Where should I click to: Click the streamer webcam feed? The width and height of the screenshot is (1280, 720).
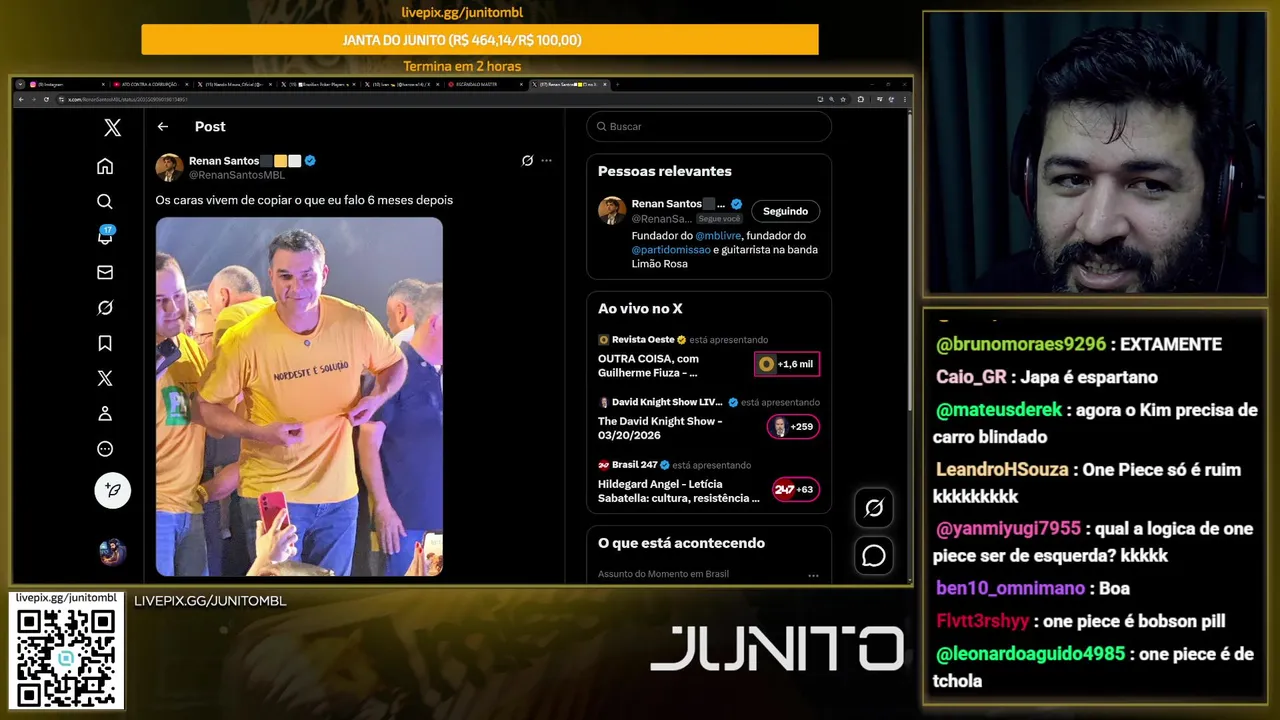click(x=1096, y=153)
